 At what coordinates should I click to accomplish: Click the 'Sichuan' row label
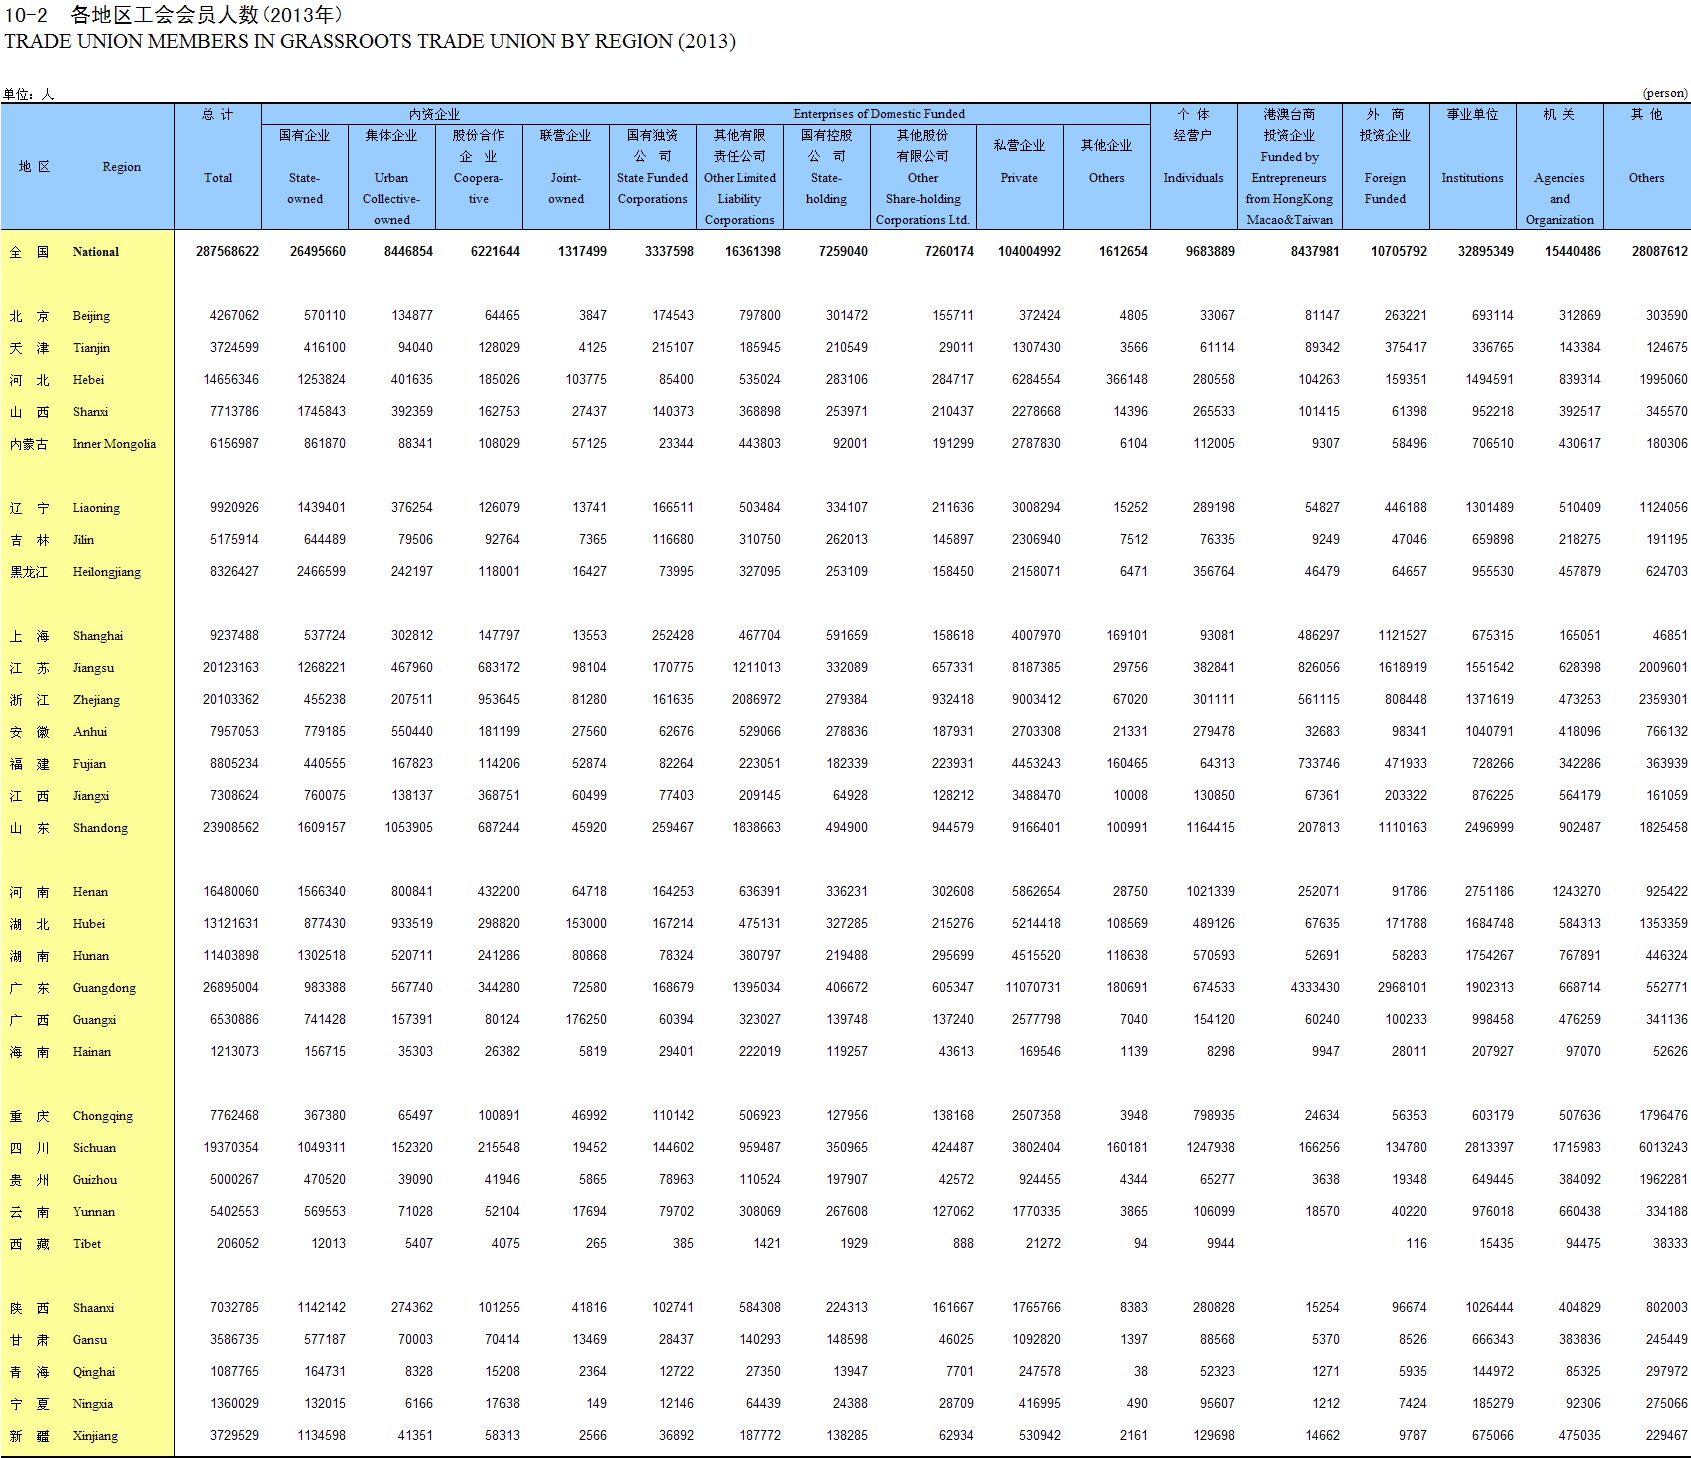(x=94, y=1148)
